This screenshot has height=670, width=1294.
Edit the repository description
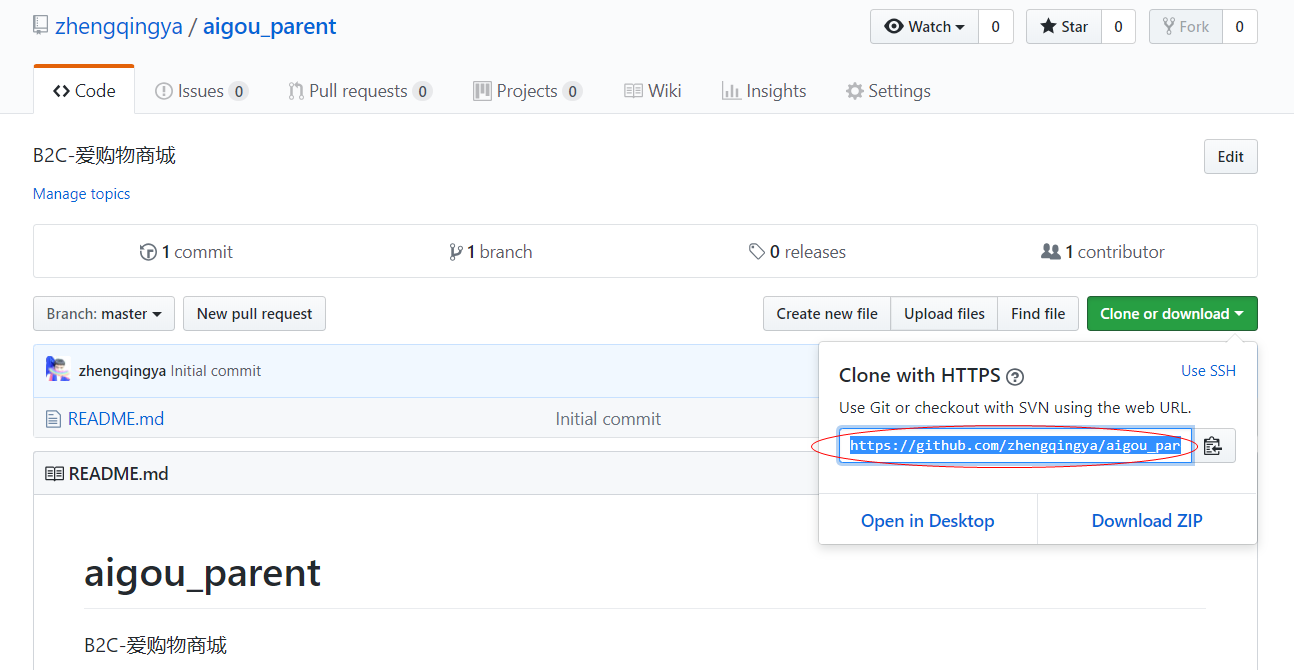(1231, 157)
